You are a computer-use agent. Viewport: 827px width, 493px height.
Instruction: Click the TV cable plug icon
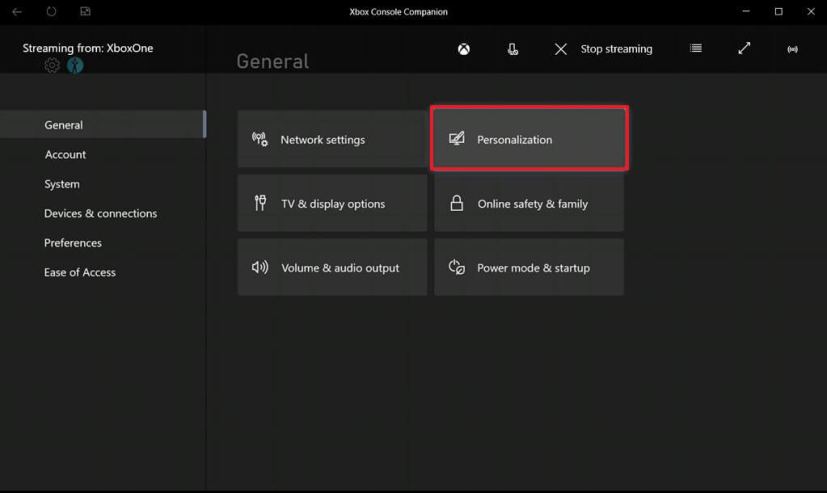point(260,203)
